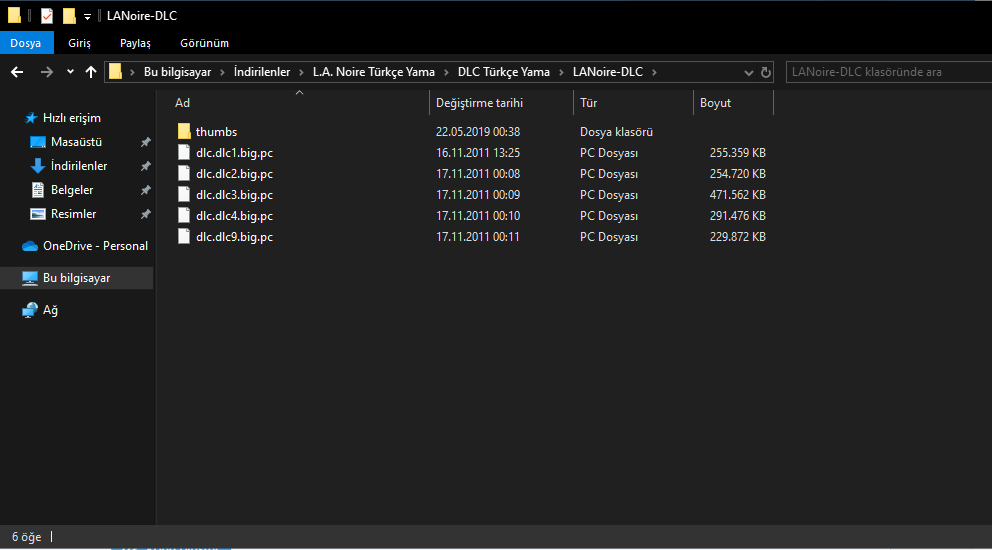The width and height of the screenshot is (992, 550).
Task: Open Resimler in the navigation pane
Action: [73, 214]
